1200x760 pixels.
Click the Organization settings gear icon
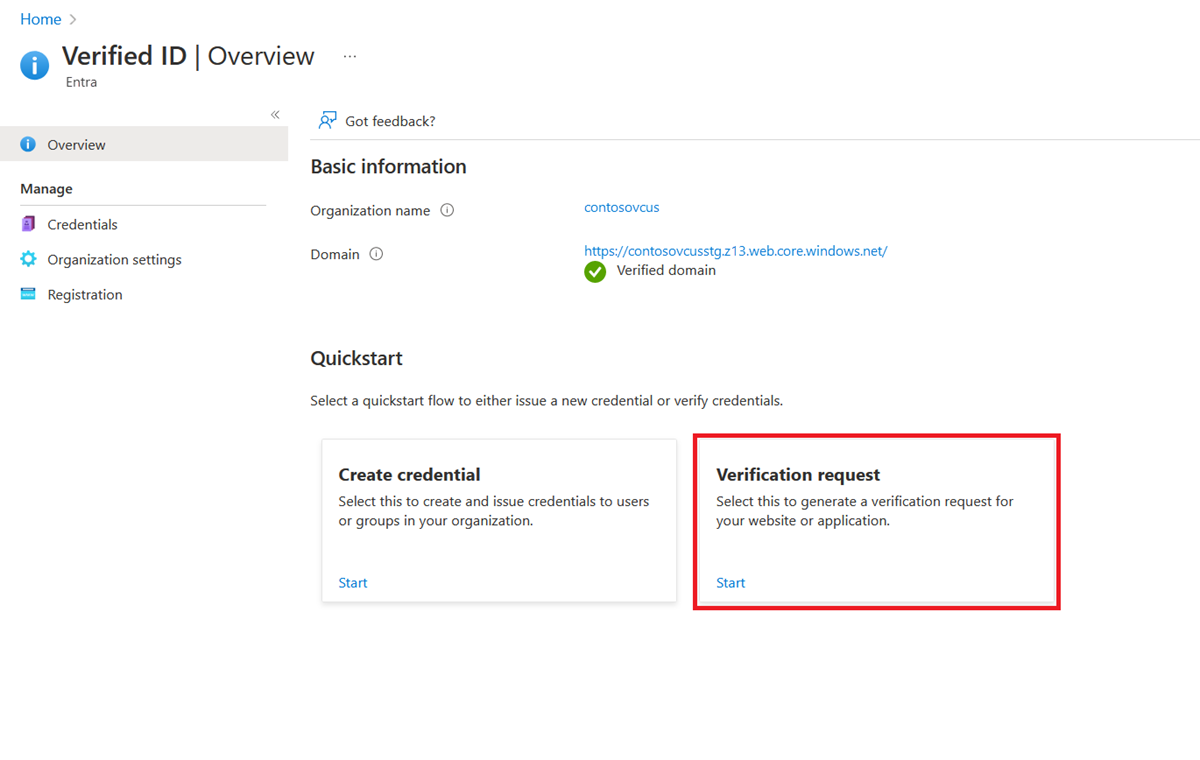28,259
